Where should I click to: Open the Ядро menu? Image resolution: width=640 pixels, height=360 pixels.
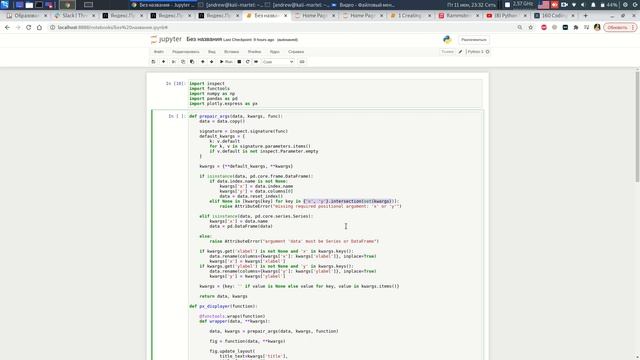[x=275, y=52]
